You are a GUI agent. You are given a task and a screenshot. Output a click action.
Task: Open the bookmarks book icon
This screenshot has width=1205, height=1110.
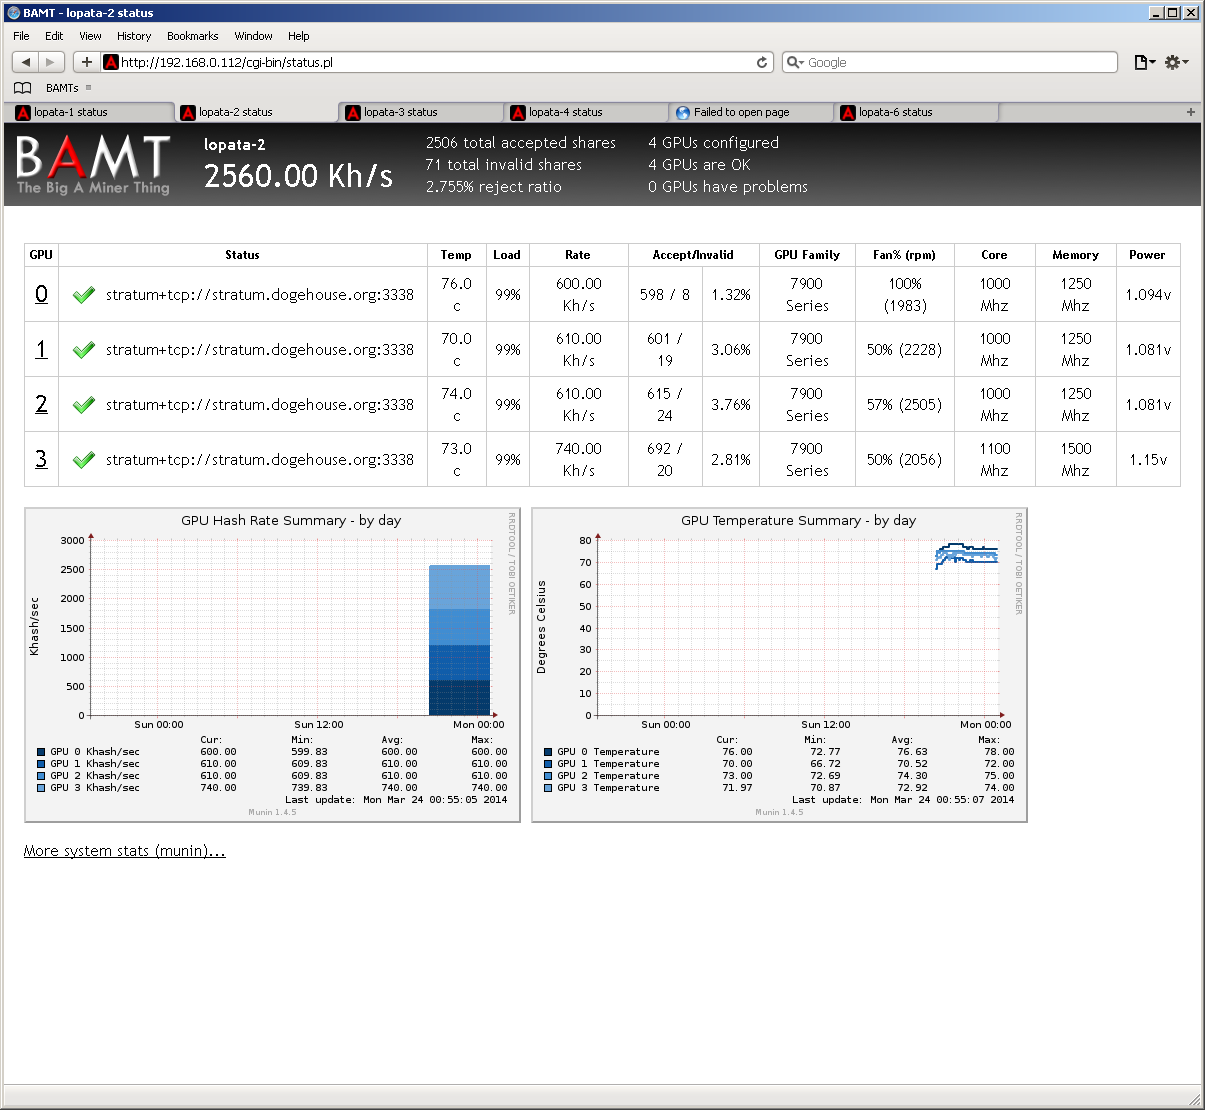pyautogui.click(x=22, y=88)
